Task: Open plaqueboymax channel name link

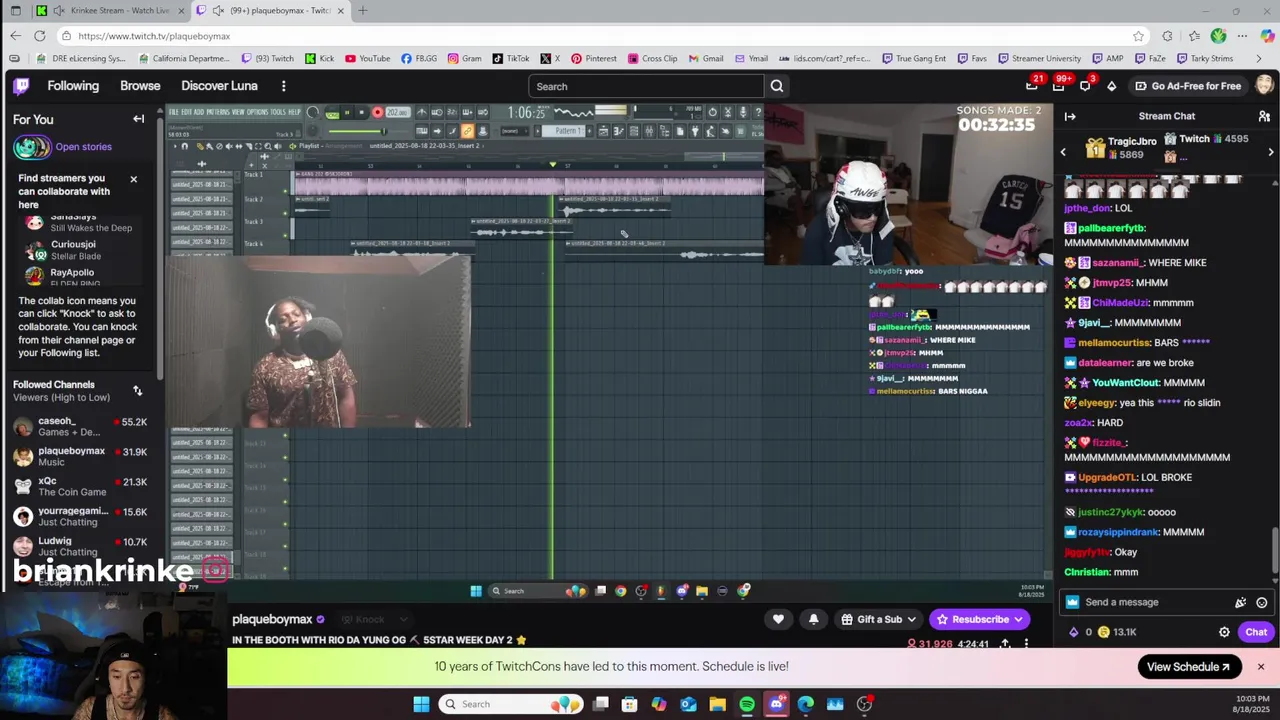Action: 272,619
